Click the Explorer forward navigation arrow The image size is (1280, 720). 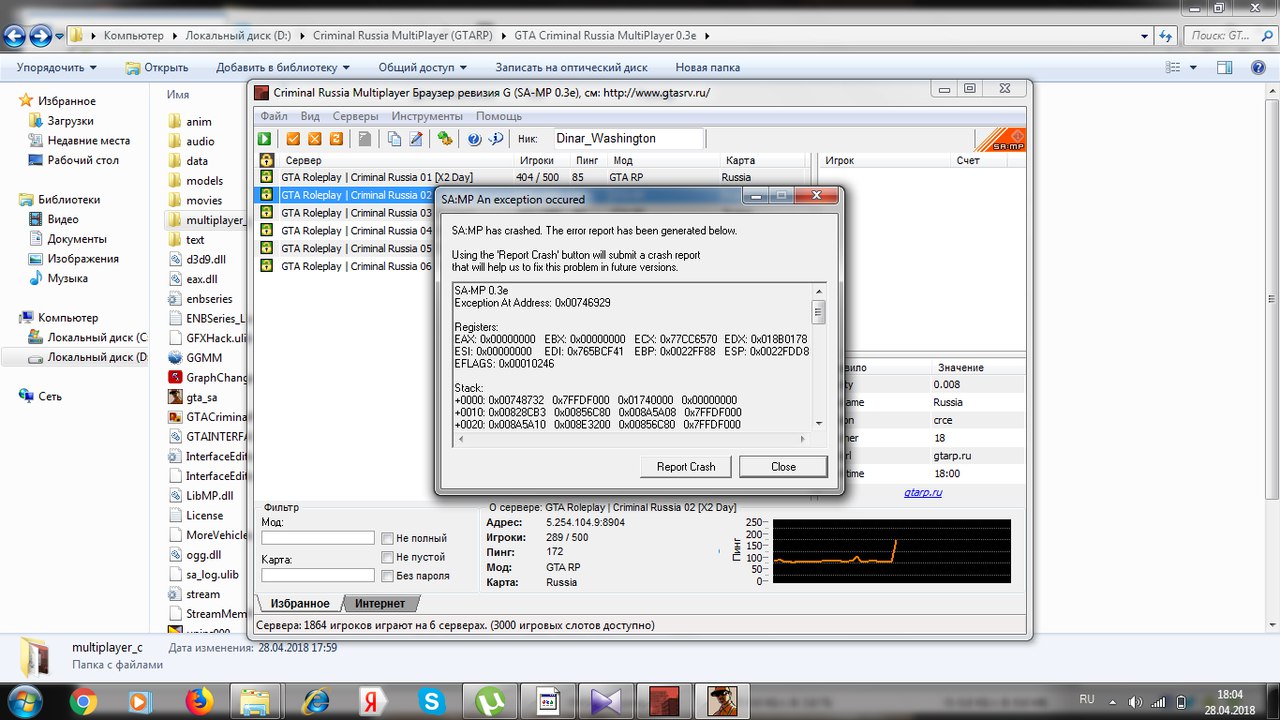[41, 36]
